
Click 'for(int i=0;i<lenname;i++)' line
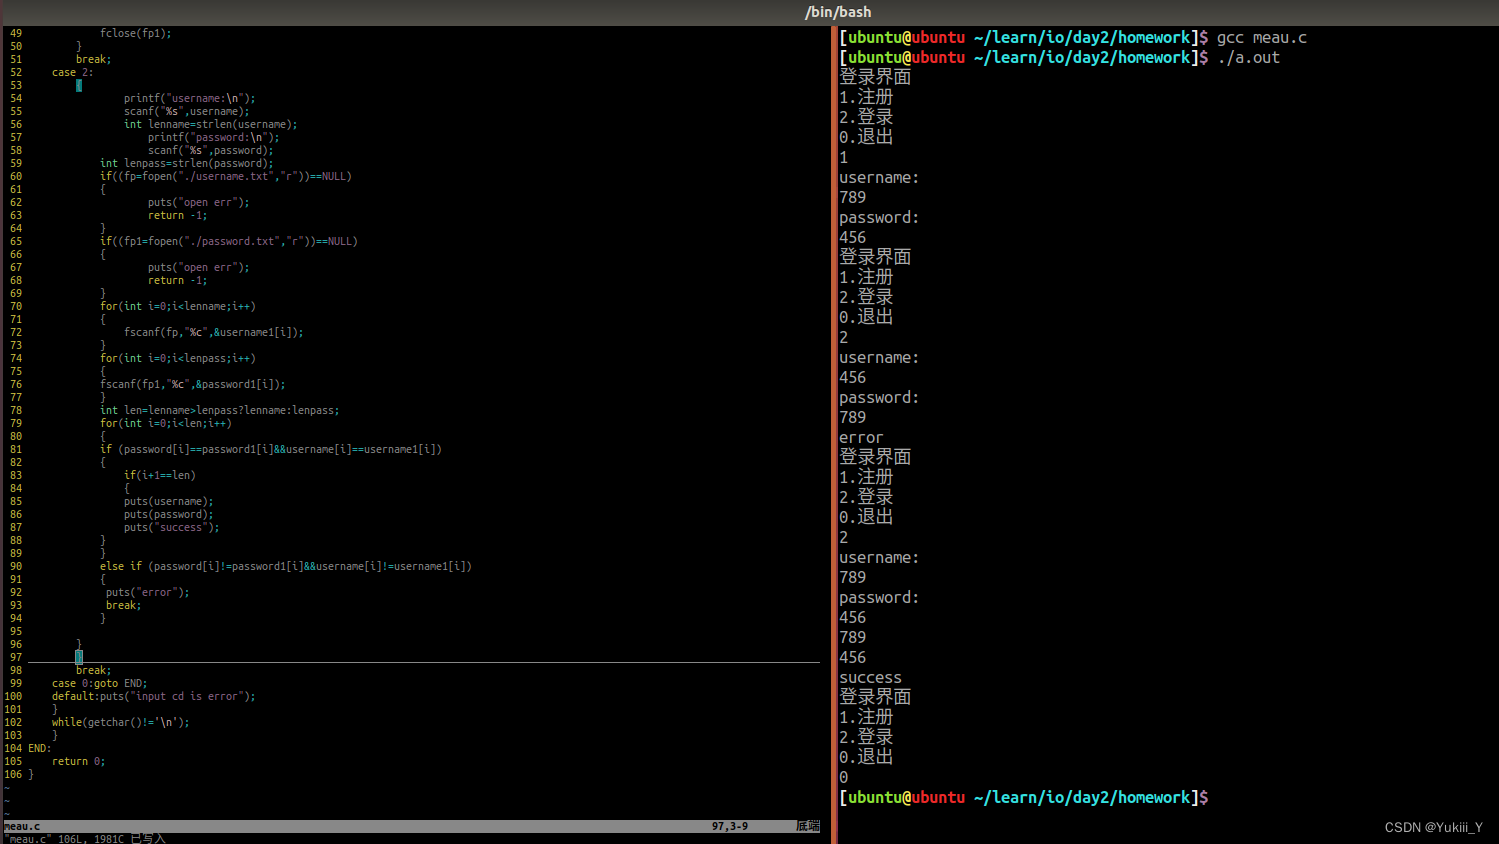tap(178, 306)
